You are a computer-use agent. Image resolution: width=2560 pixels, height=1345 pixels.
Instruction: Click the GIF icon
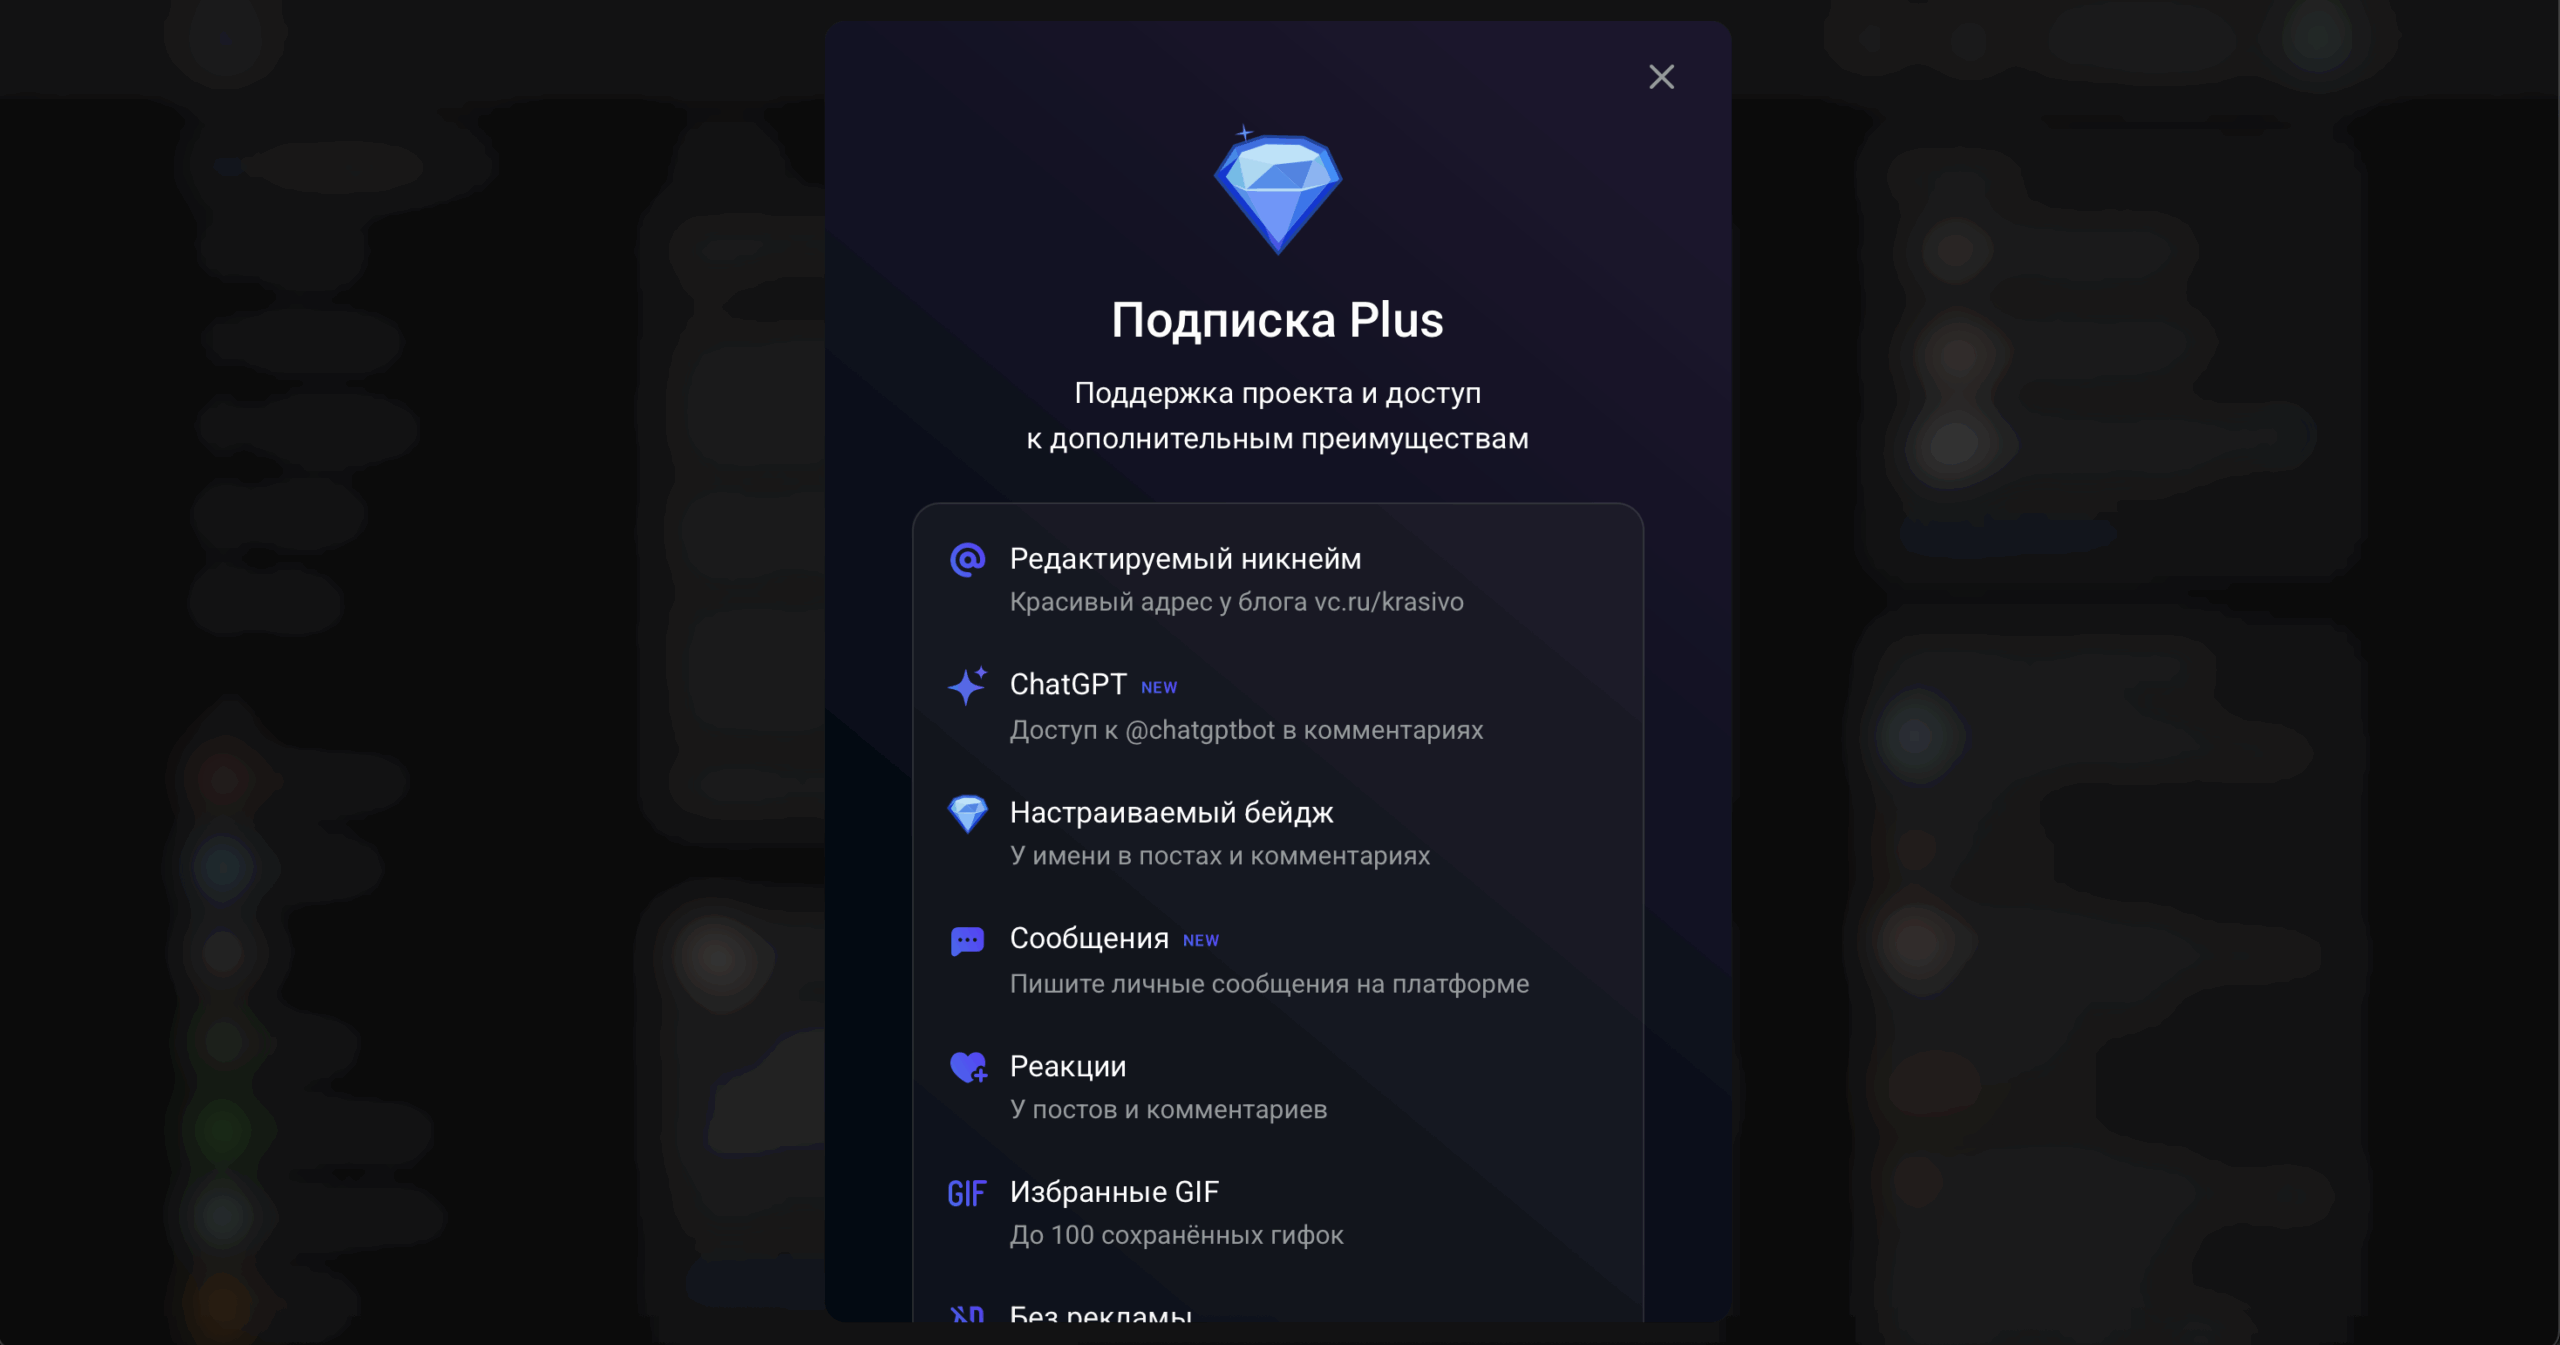(x=967, y=1194)
